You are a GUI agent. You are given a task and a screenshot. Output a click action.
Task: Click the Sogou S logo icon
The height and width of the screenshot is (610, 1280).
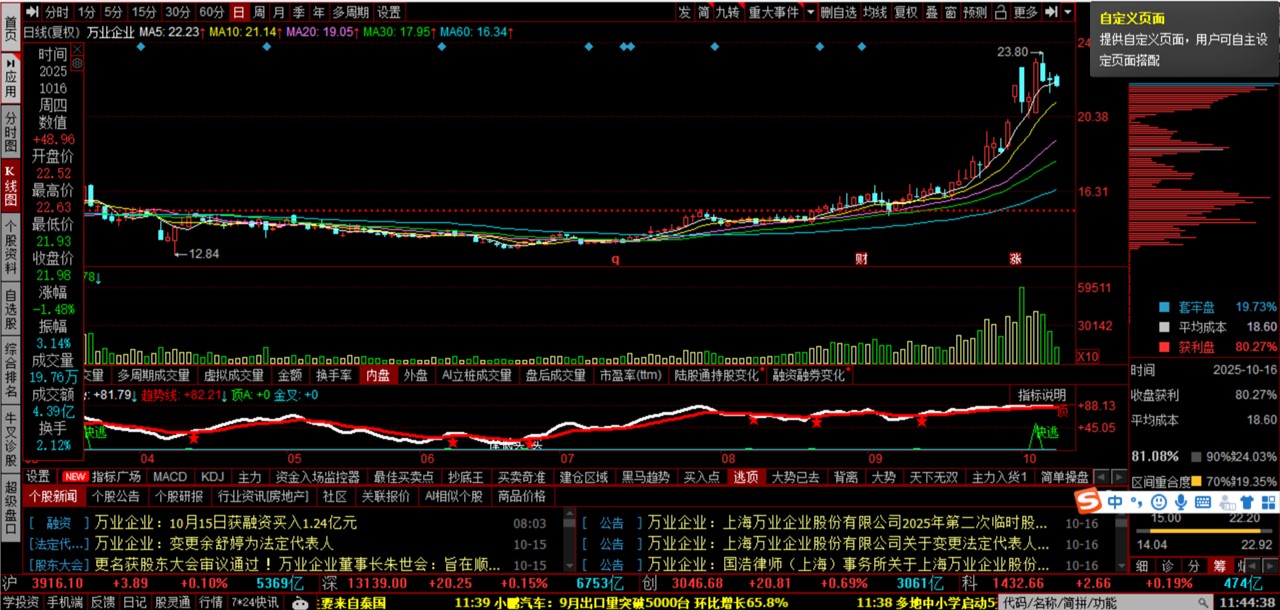(1087, 500)
